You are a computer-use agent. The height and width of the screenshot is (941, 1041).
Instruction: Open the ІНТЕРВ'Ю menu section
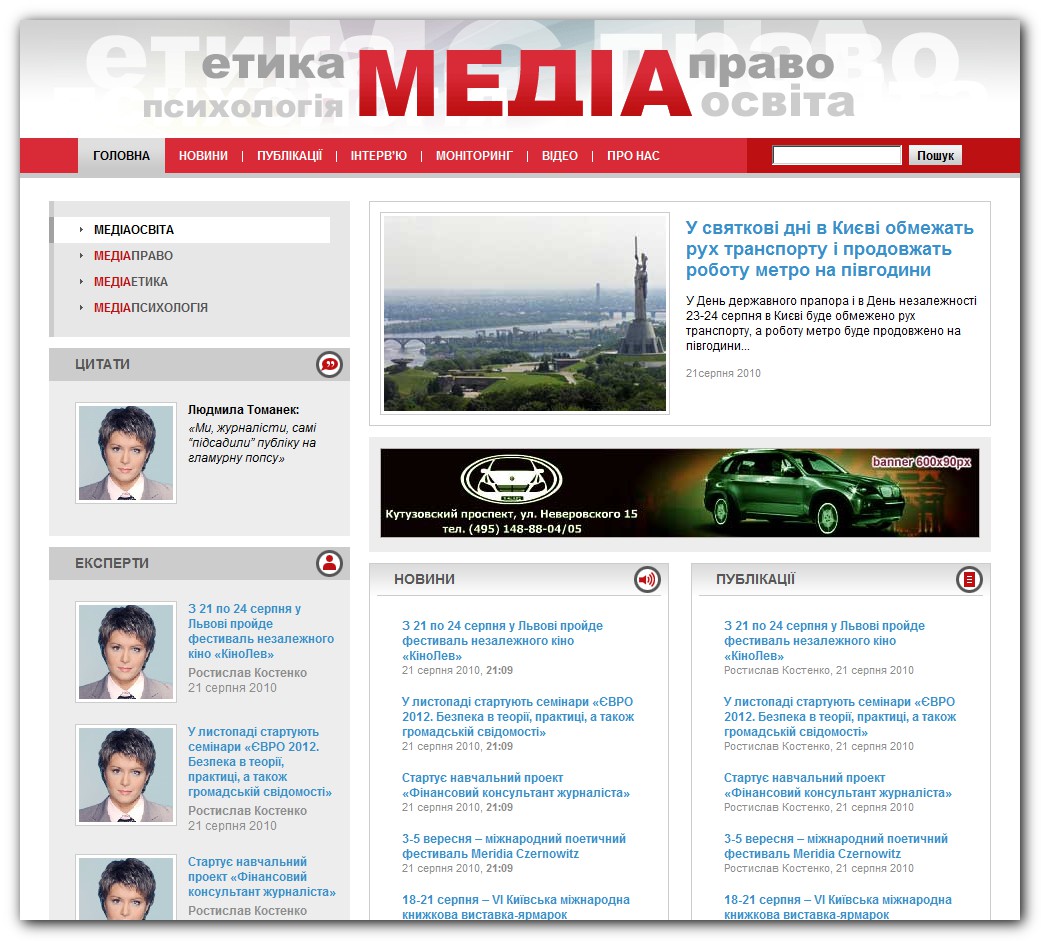pos(382,155)
